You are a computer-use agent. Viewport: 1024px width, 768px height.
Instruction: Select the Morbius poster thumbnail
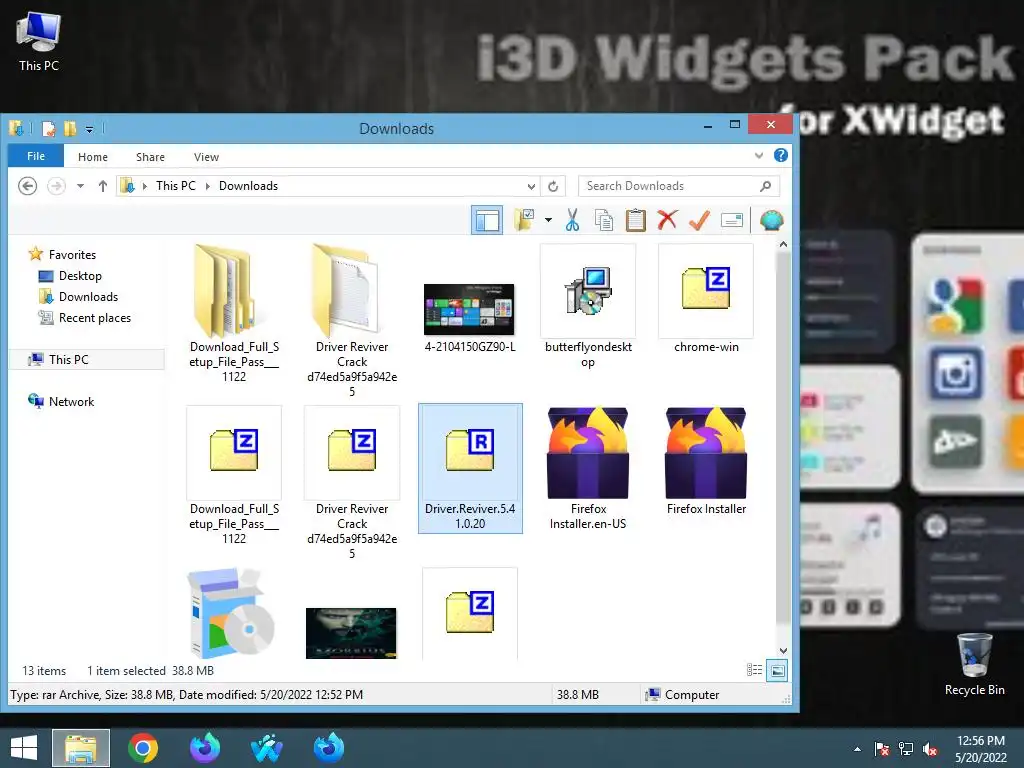pyautogui.click(x=351, y=633)
